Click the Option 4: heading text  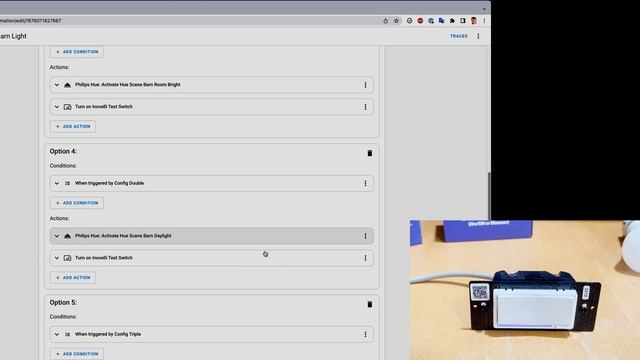tap(63, 151)
